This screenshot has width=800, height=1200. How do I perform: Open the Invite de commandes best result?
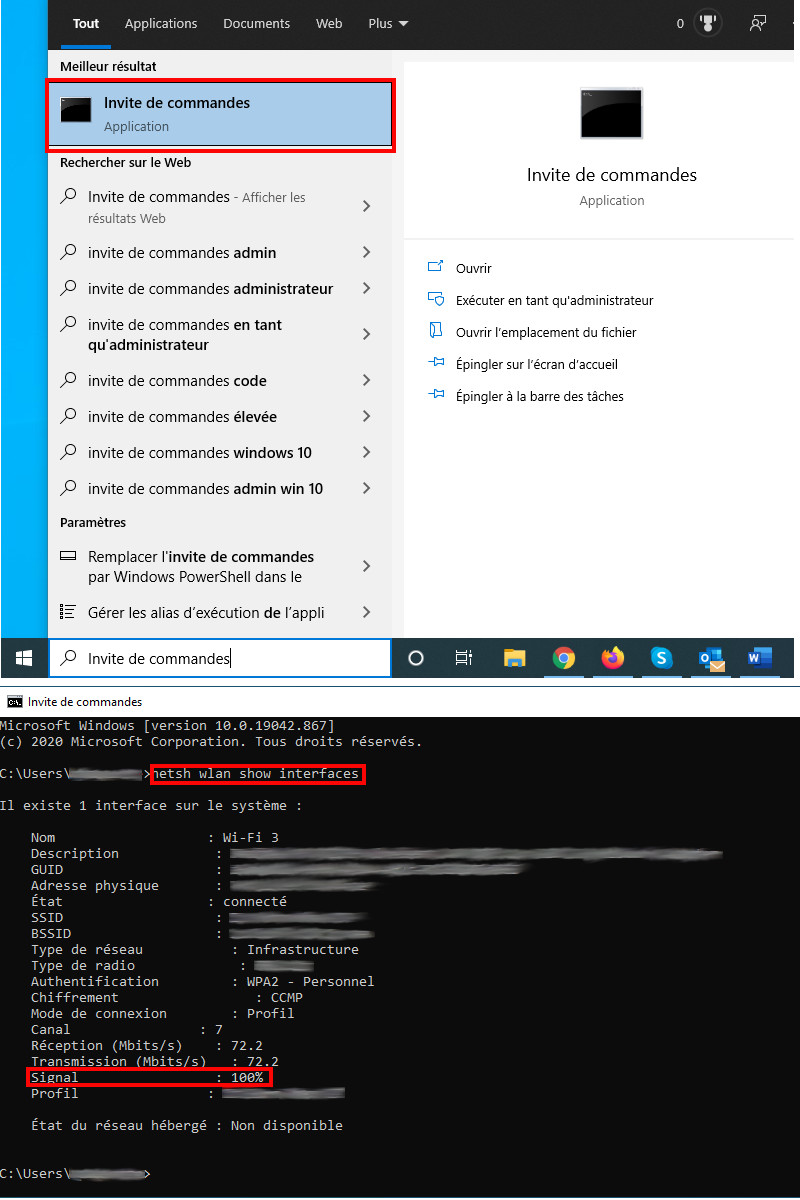(220, 114)
